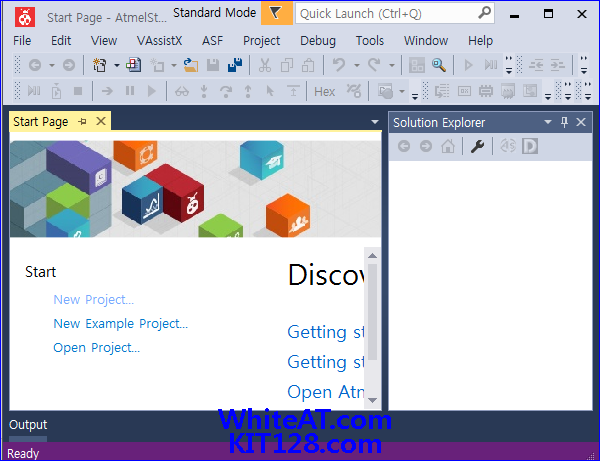Open Navigate Backward history dropdown
Screen dimensions: 600x461
(x=52, y=65)
